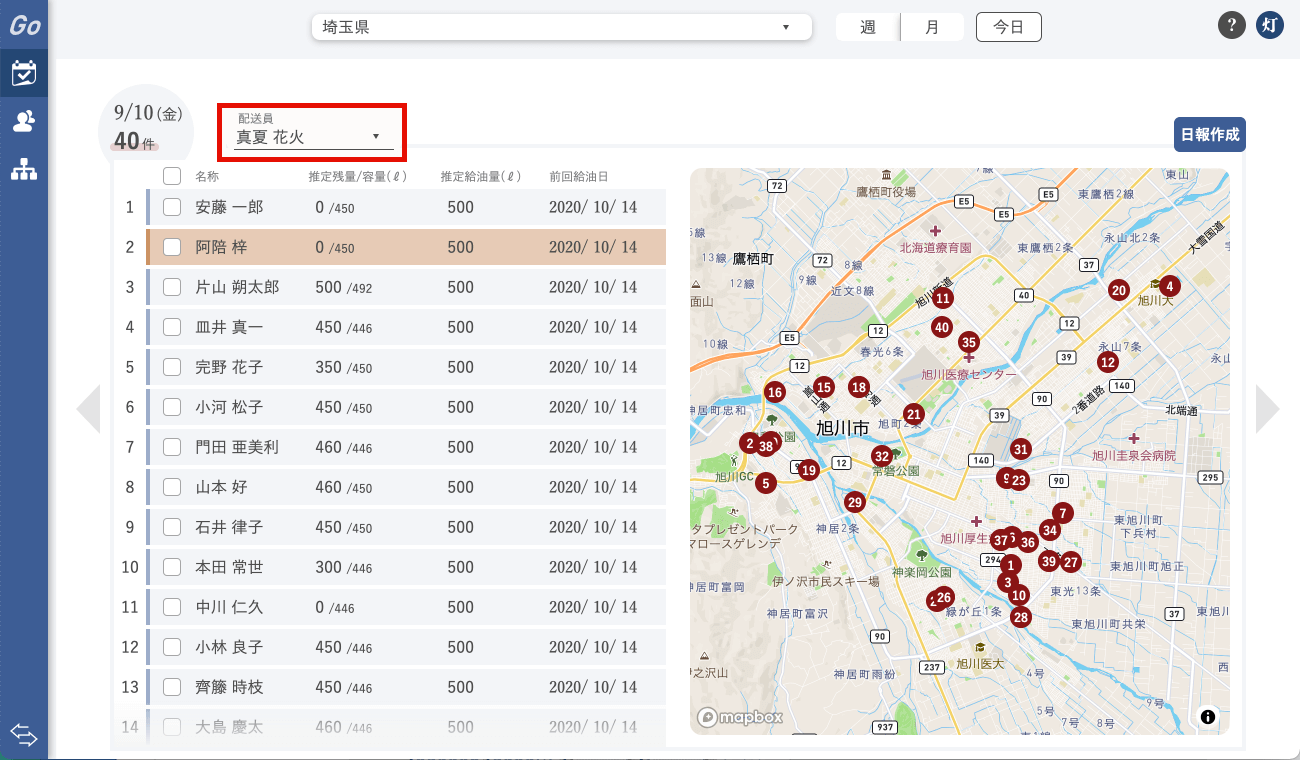Select map marker 4
This screenshot has height=760, width=1300.
click(x=1169, y=286)
